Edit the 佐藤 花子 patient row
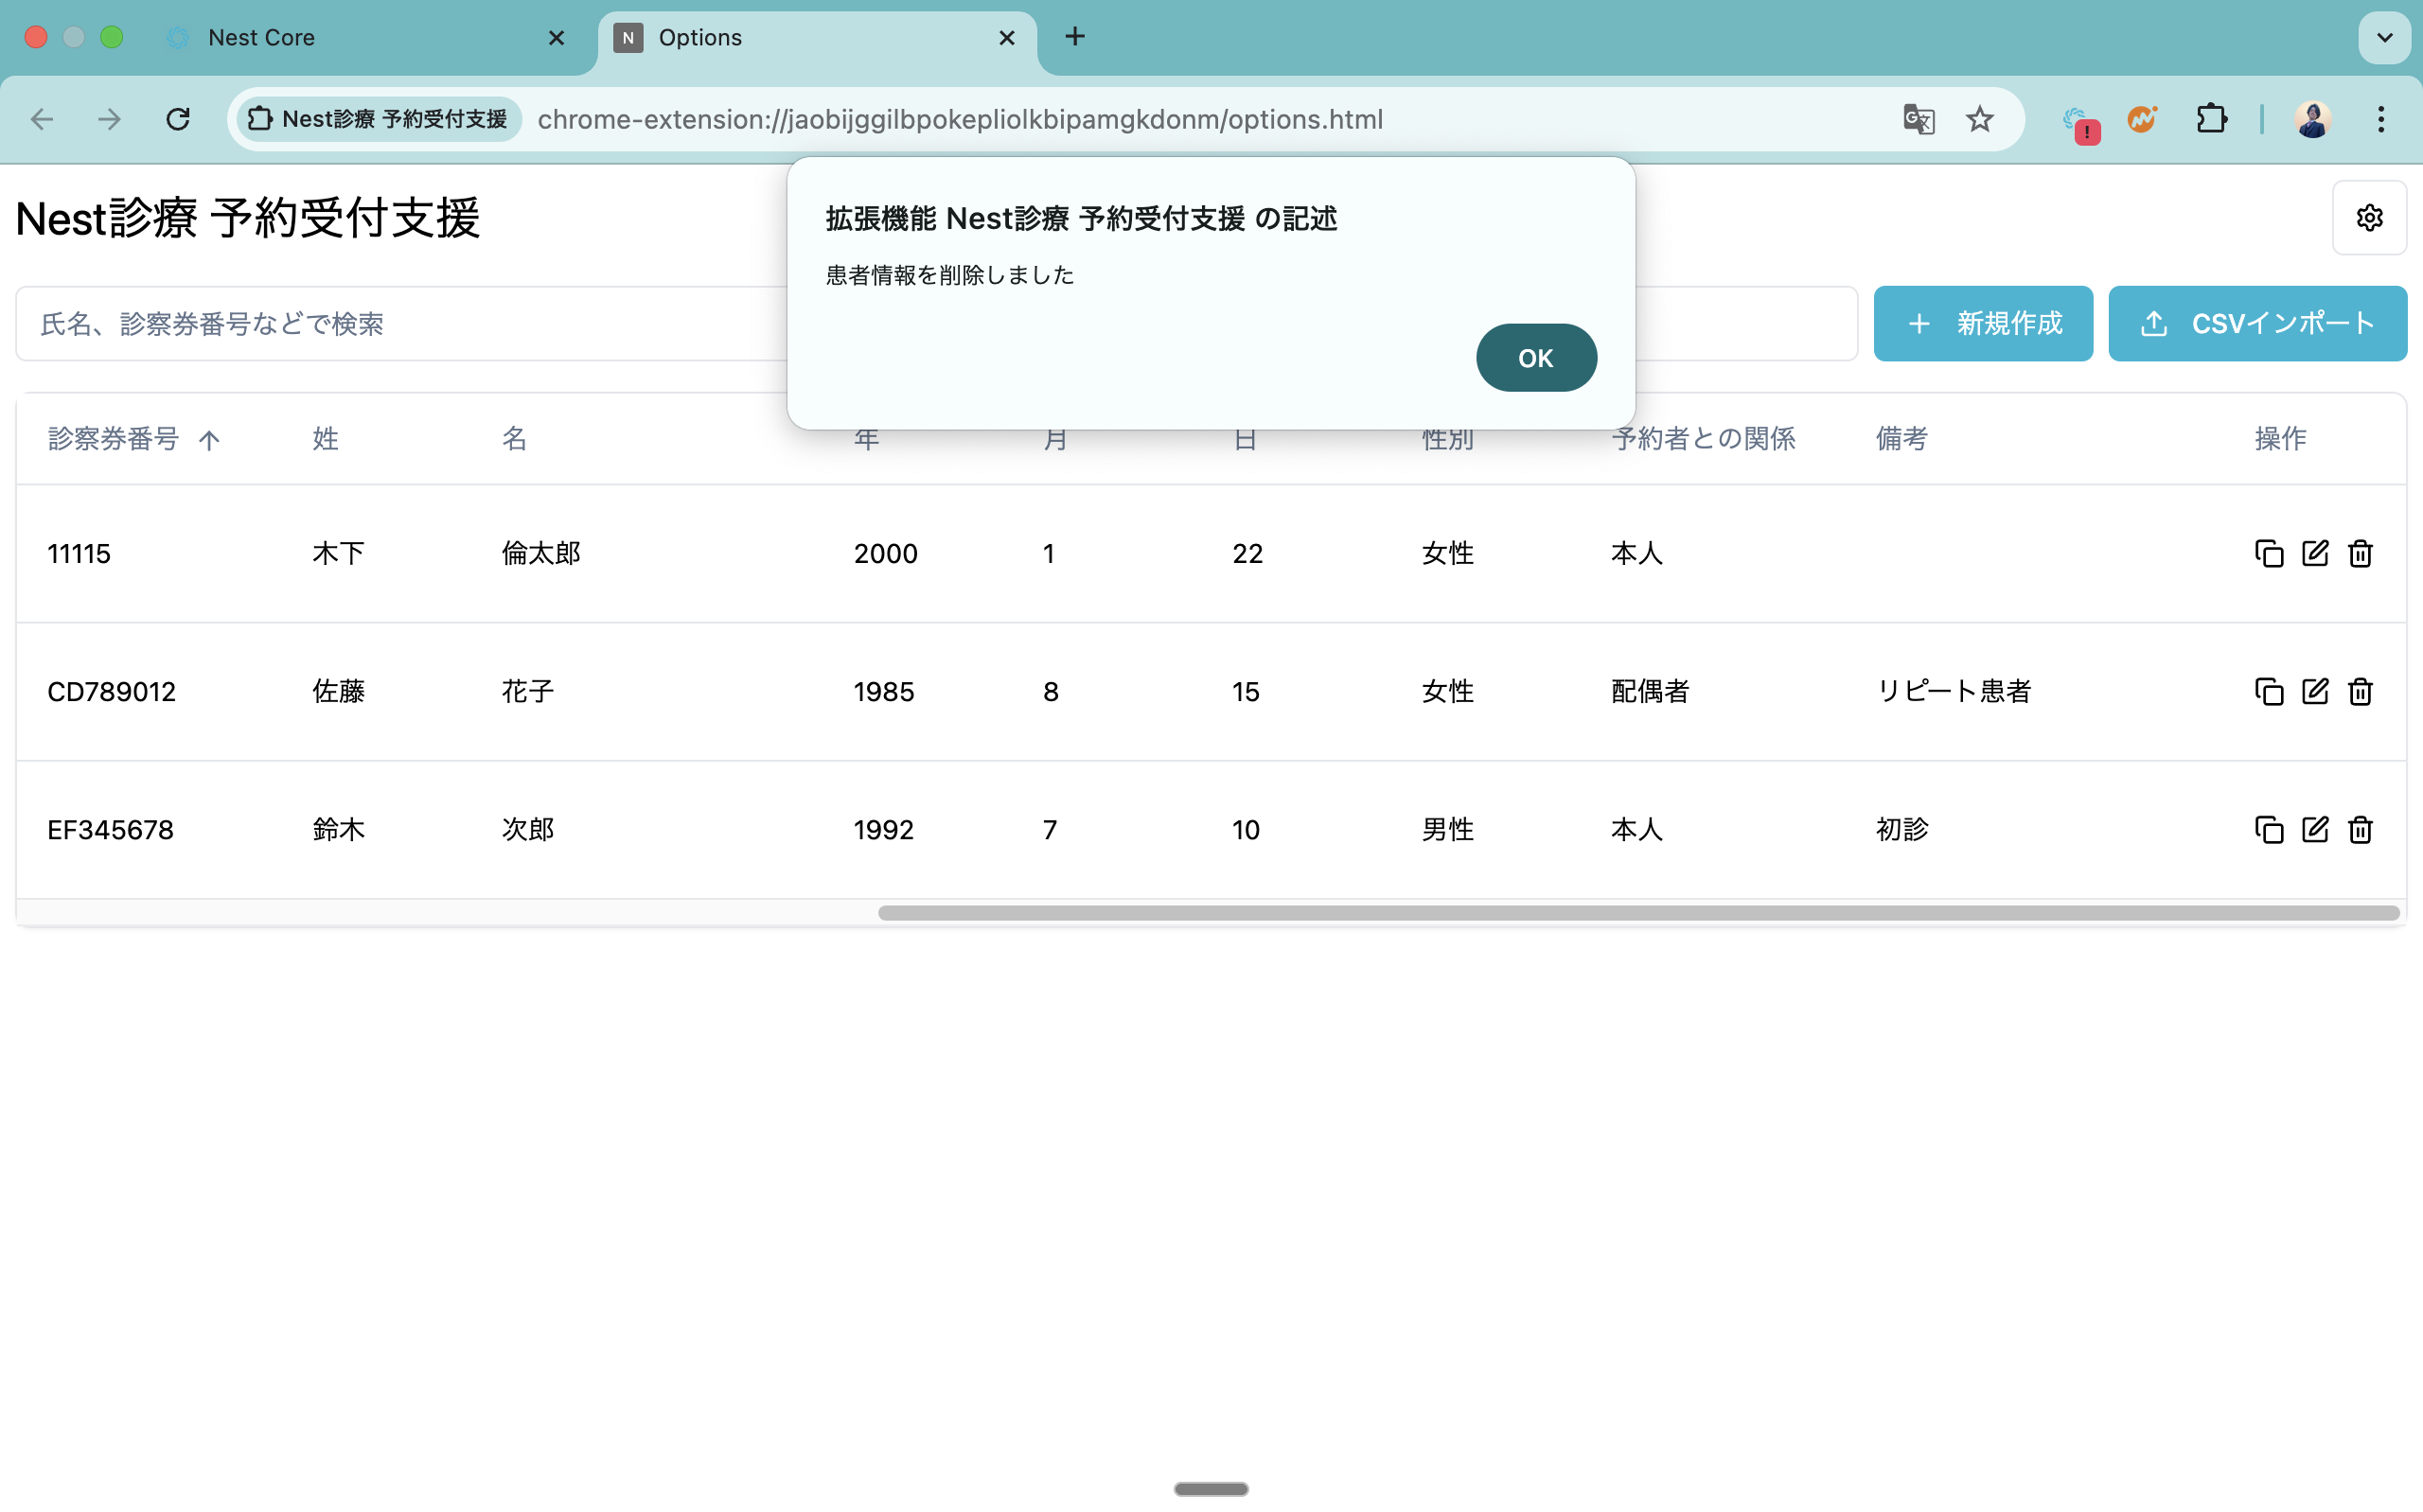 (x=2314, y=691)
